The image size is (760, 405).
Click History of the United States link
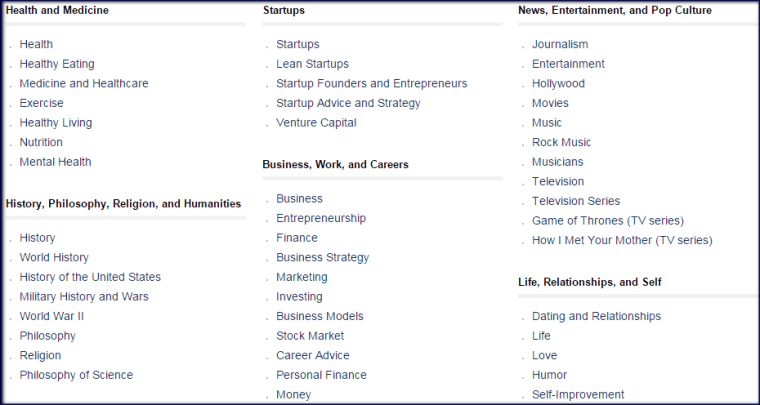[90, 277]
